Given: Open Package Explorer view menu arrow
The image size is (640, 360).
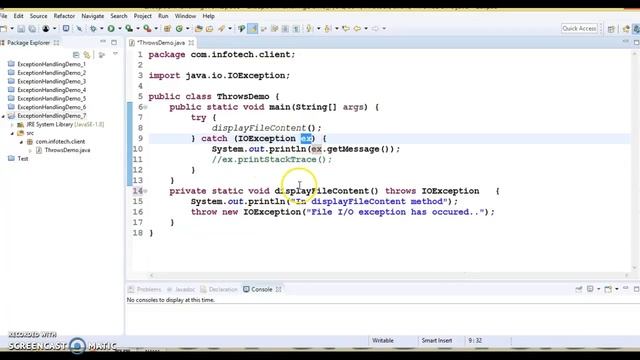Looking at the screenshot, I should coord(115,54).
